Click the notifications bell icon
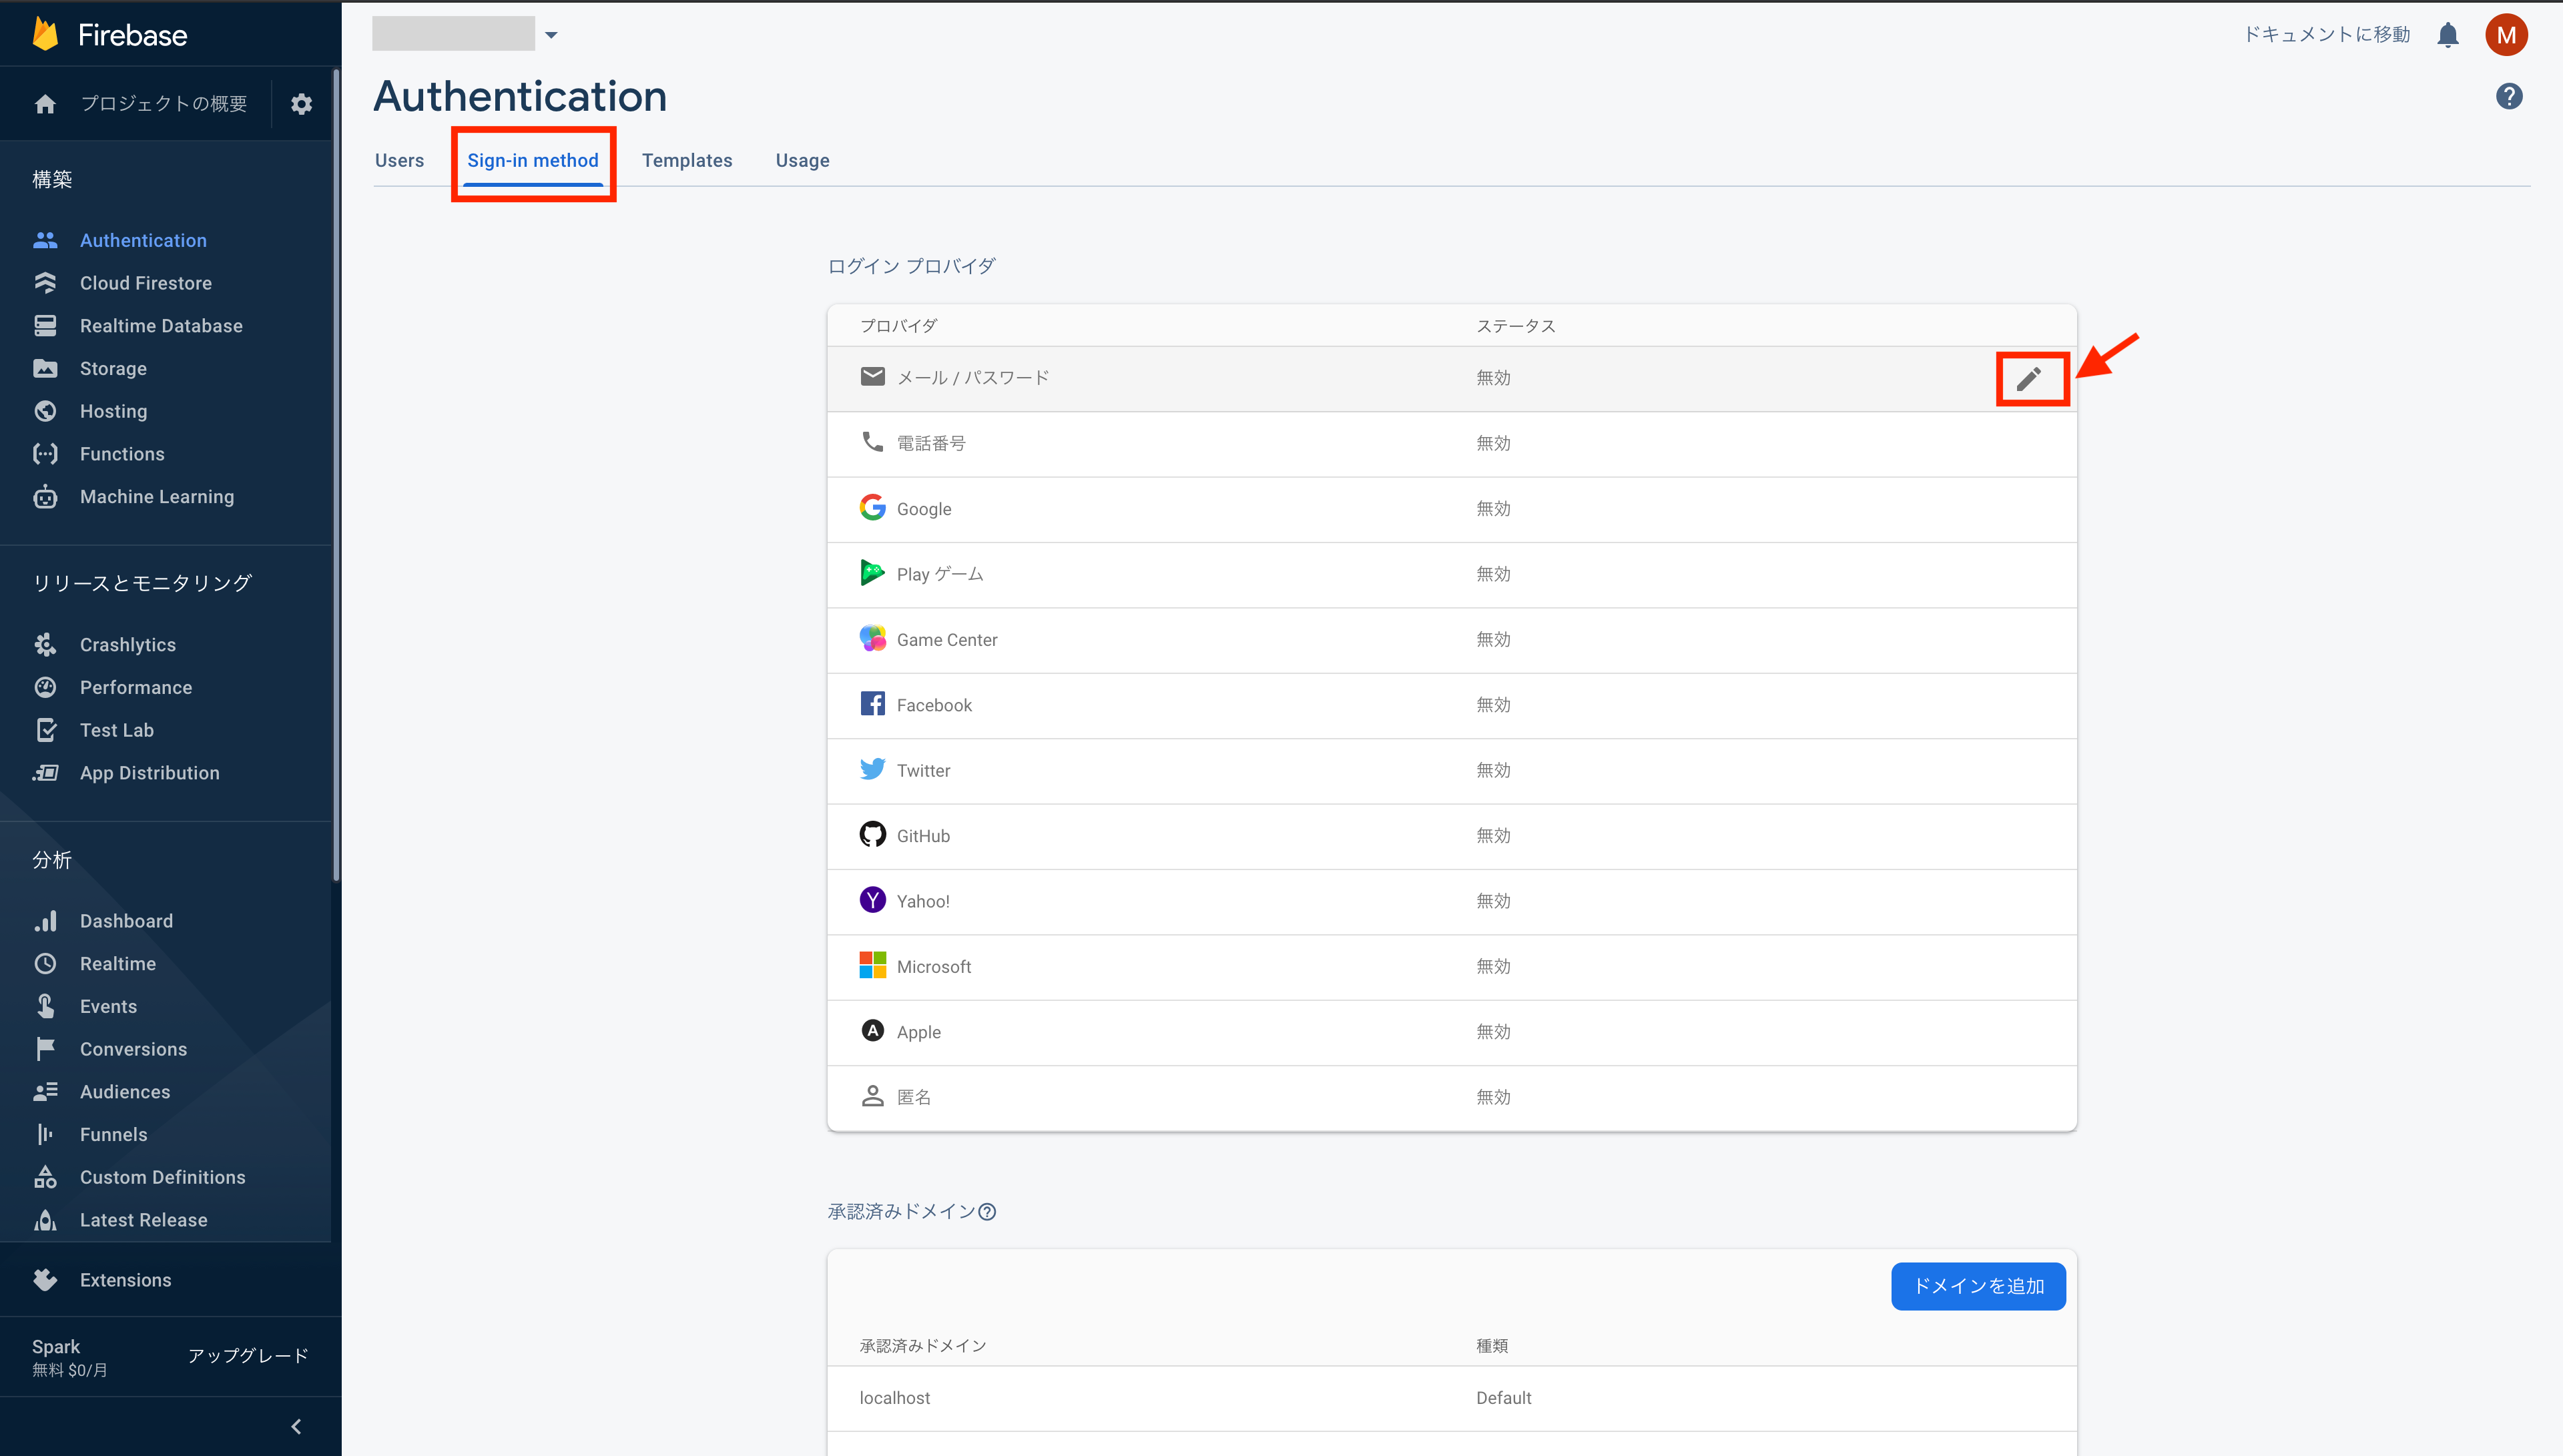The image size is (2563, 1456). [x=2447, y=35]
